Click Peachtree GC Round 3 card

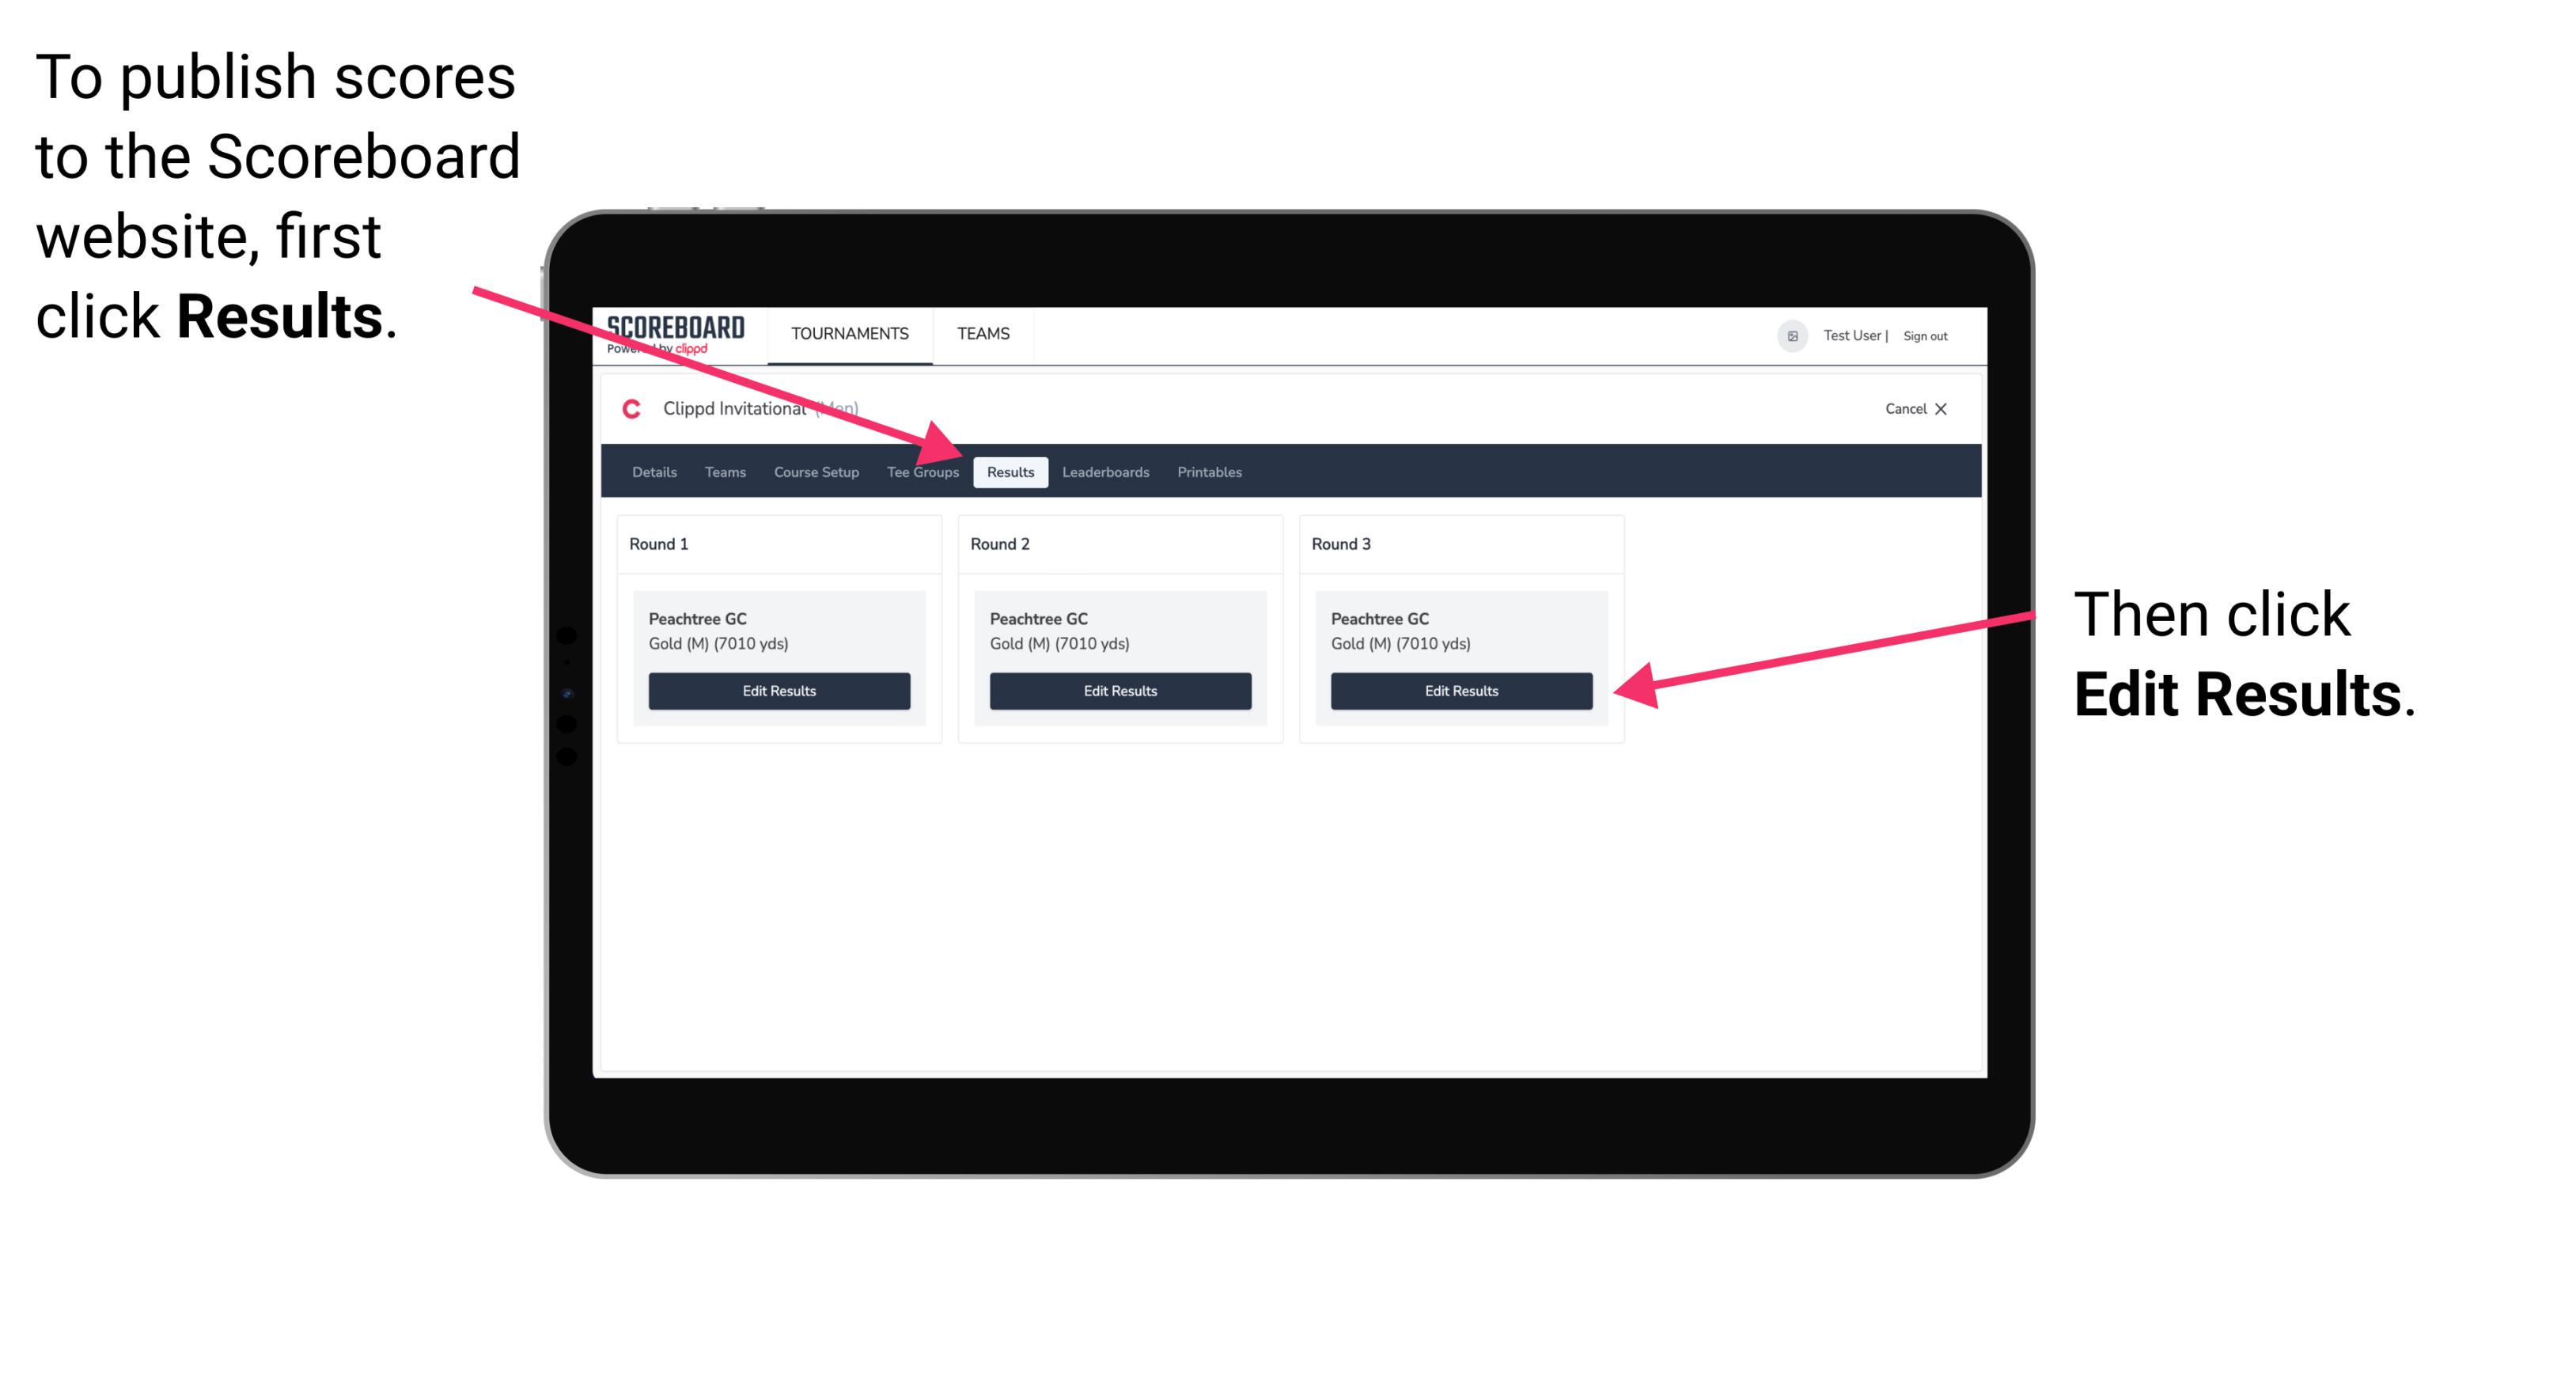pyautogui.click(x=1458, y=657)
